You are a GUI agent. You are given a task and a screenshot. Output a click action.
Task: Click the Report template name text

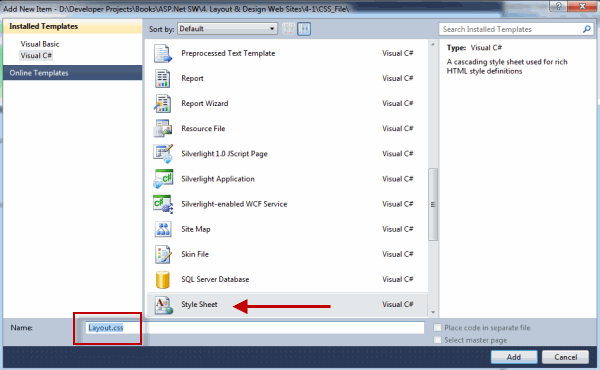coord(192,78)
